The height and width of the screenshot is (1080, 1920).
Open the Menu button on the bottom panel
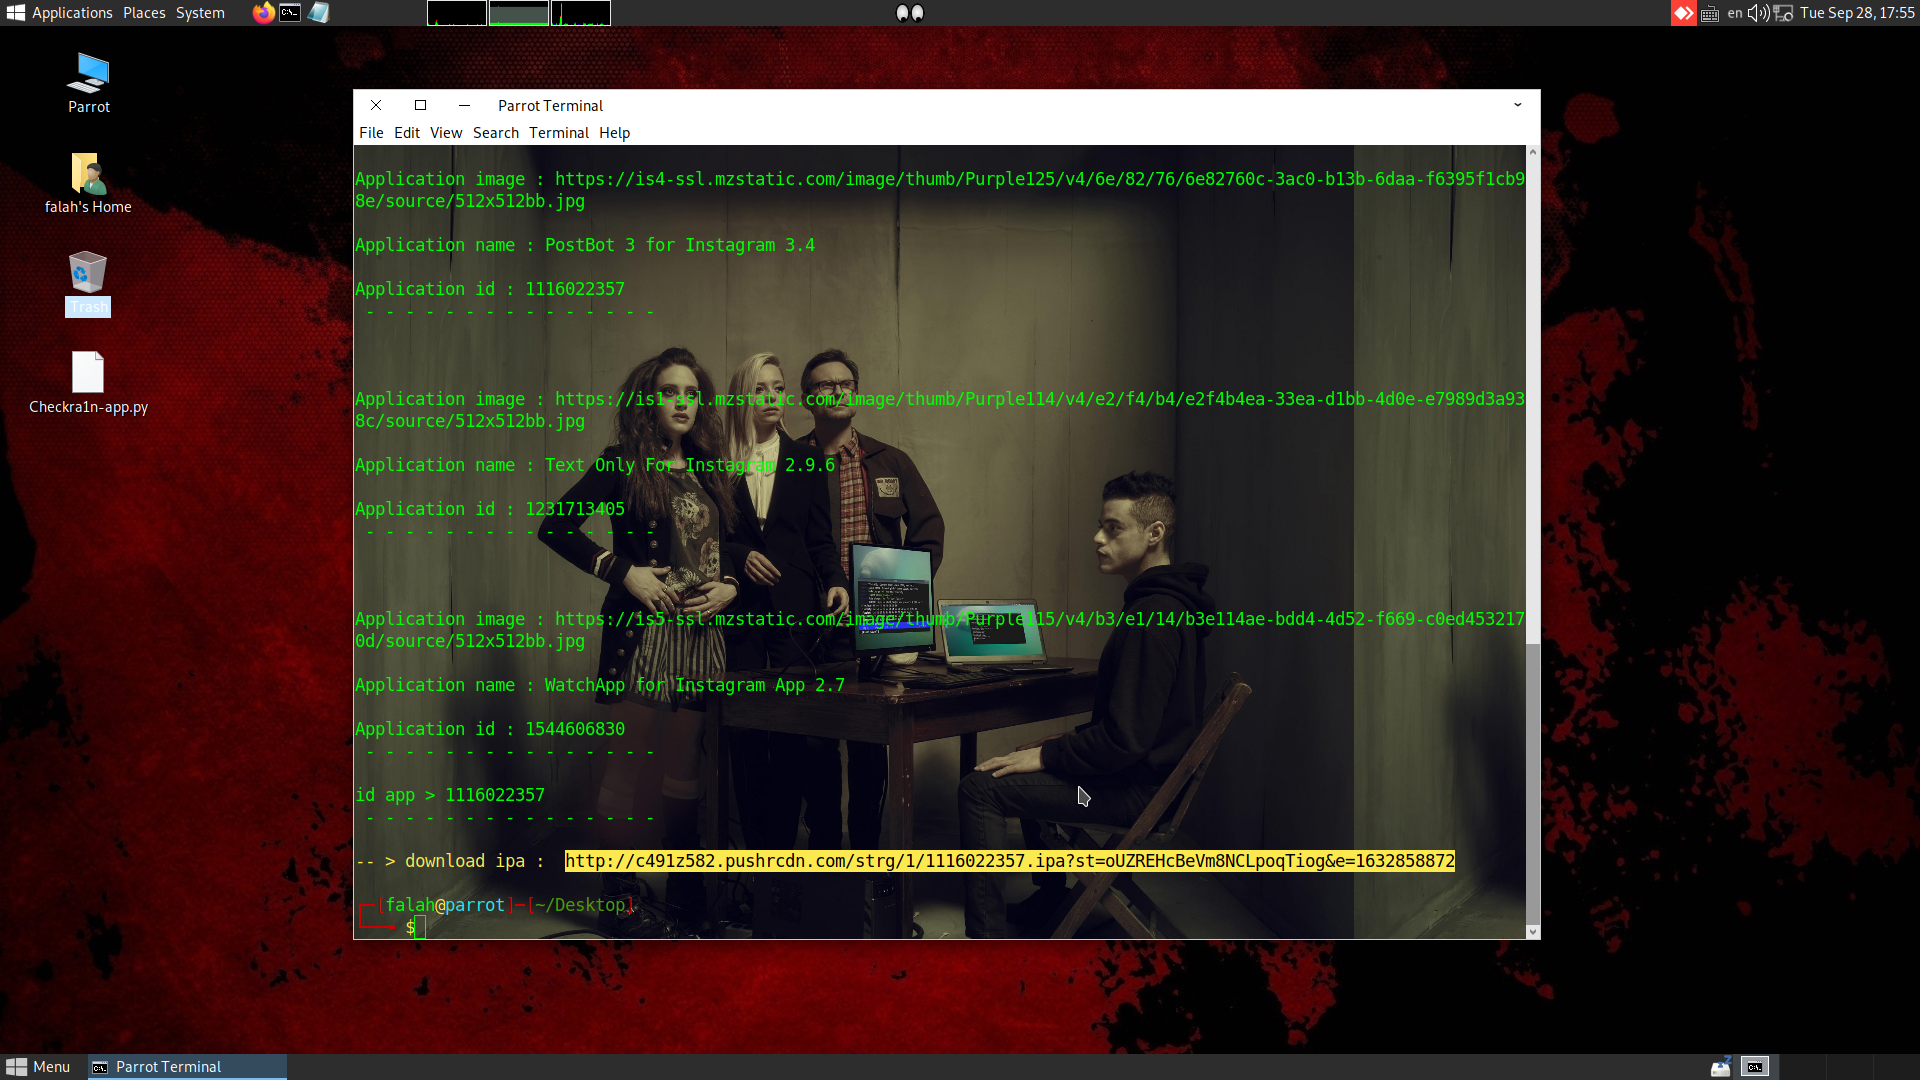(x=38, y=1067)
